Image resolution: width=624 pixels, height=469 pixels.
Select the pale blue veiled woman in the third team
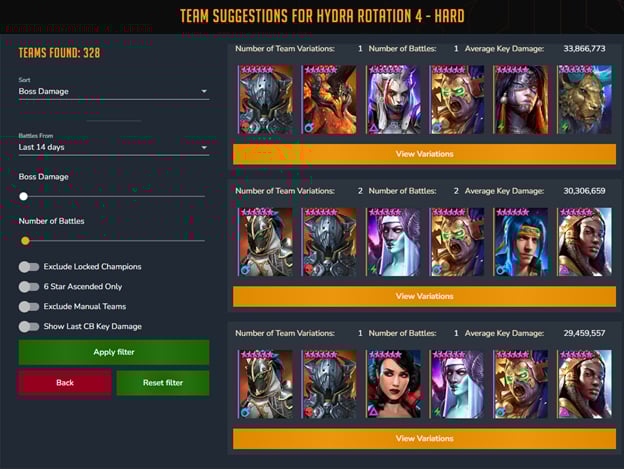pyautogui.click(x=457, y=384)
